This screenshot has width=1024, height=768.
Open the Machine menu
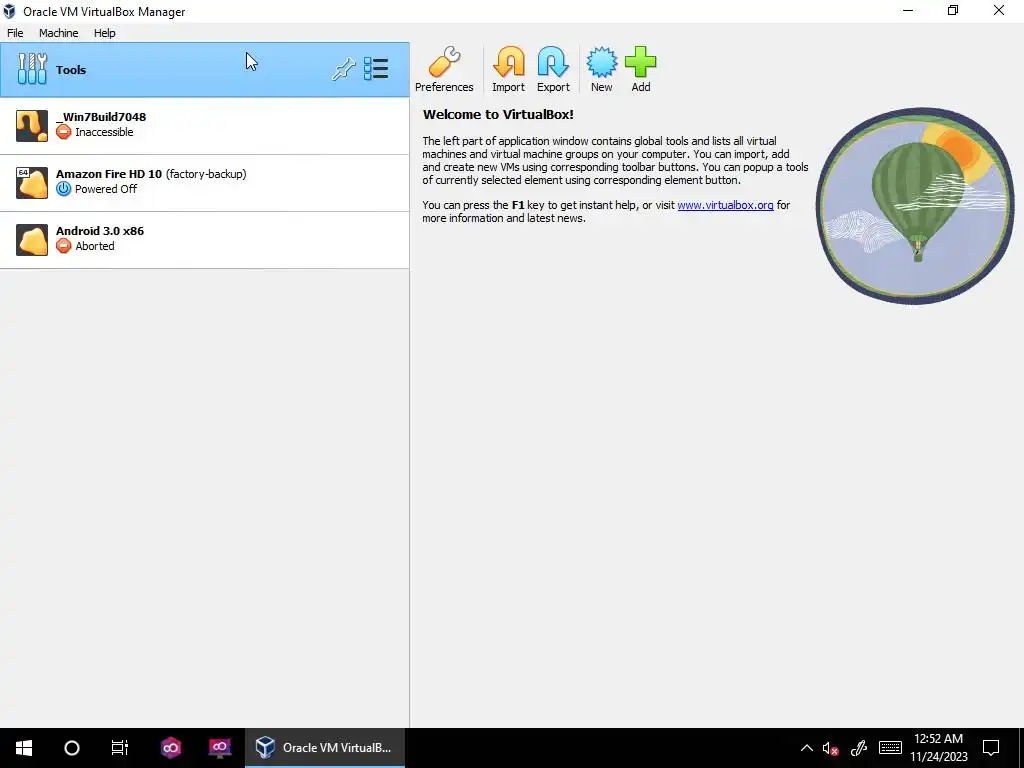click(x=59, y=33)
